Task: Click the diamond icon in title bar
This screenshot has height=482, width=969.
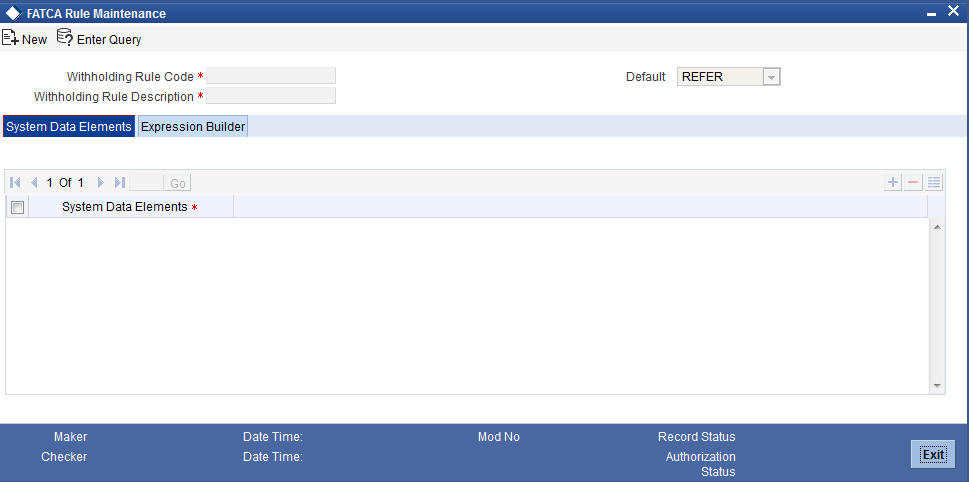Action: pyautogui.click(x=13, y=13)
